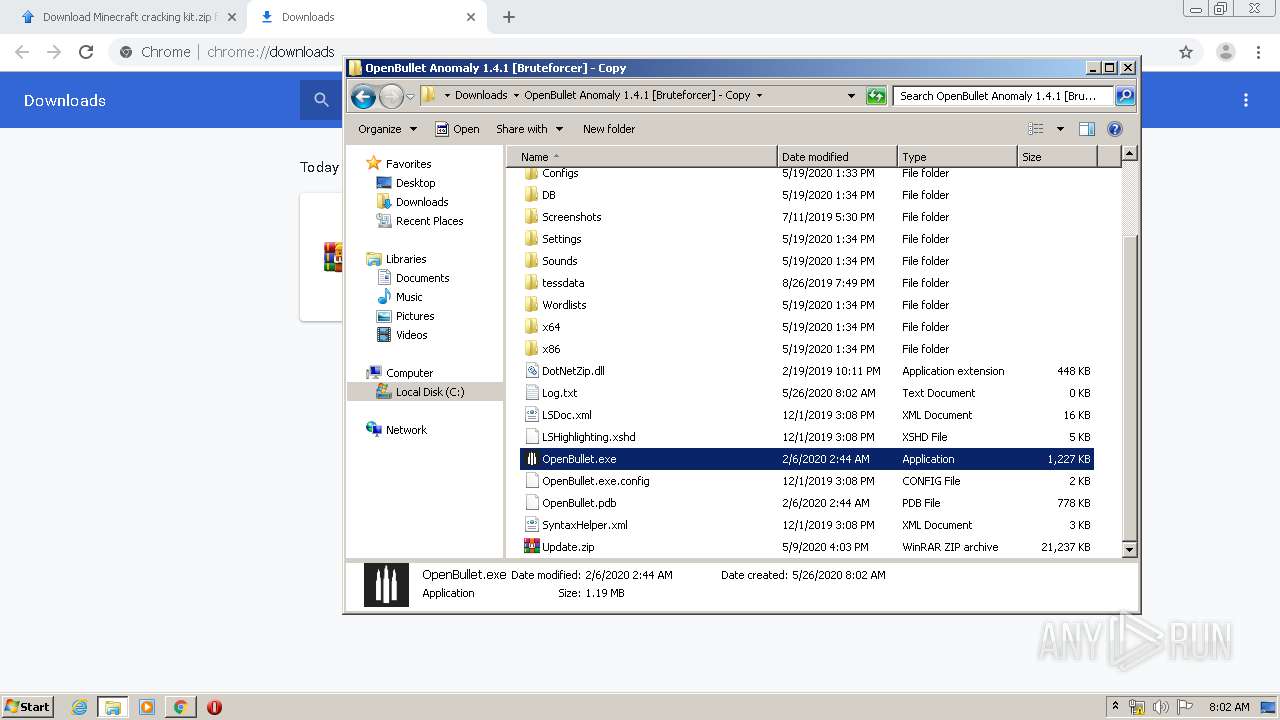Open Windows Start menu
Image resolution: width=1280 pixels, height=720 pixels.
tap(27, 706)
